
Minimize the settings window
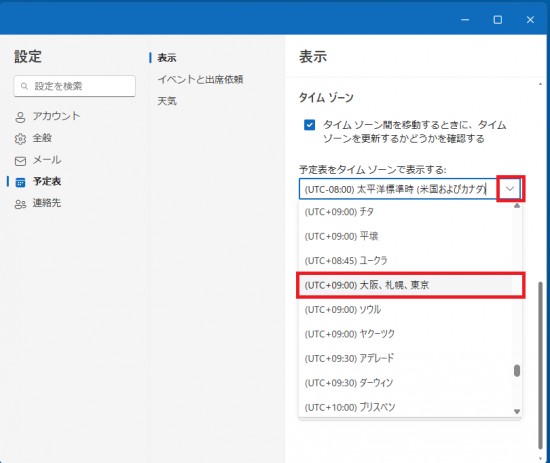point(465,20)
